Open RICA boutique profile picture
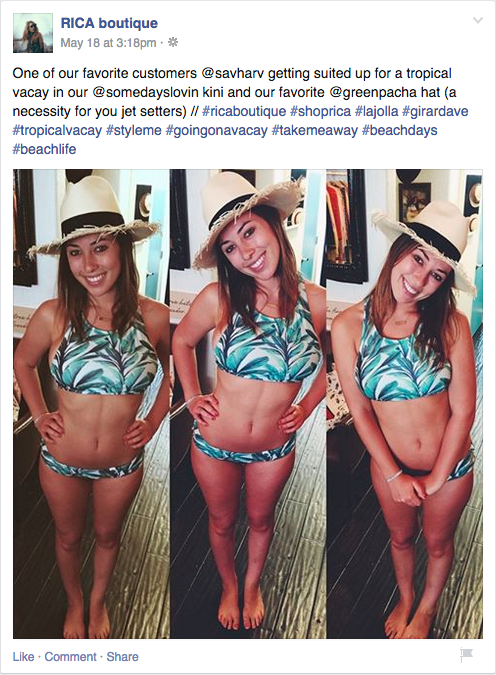Viewport: 496px width, 675px height. pos(33,33)
